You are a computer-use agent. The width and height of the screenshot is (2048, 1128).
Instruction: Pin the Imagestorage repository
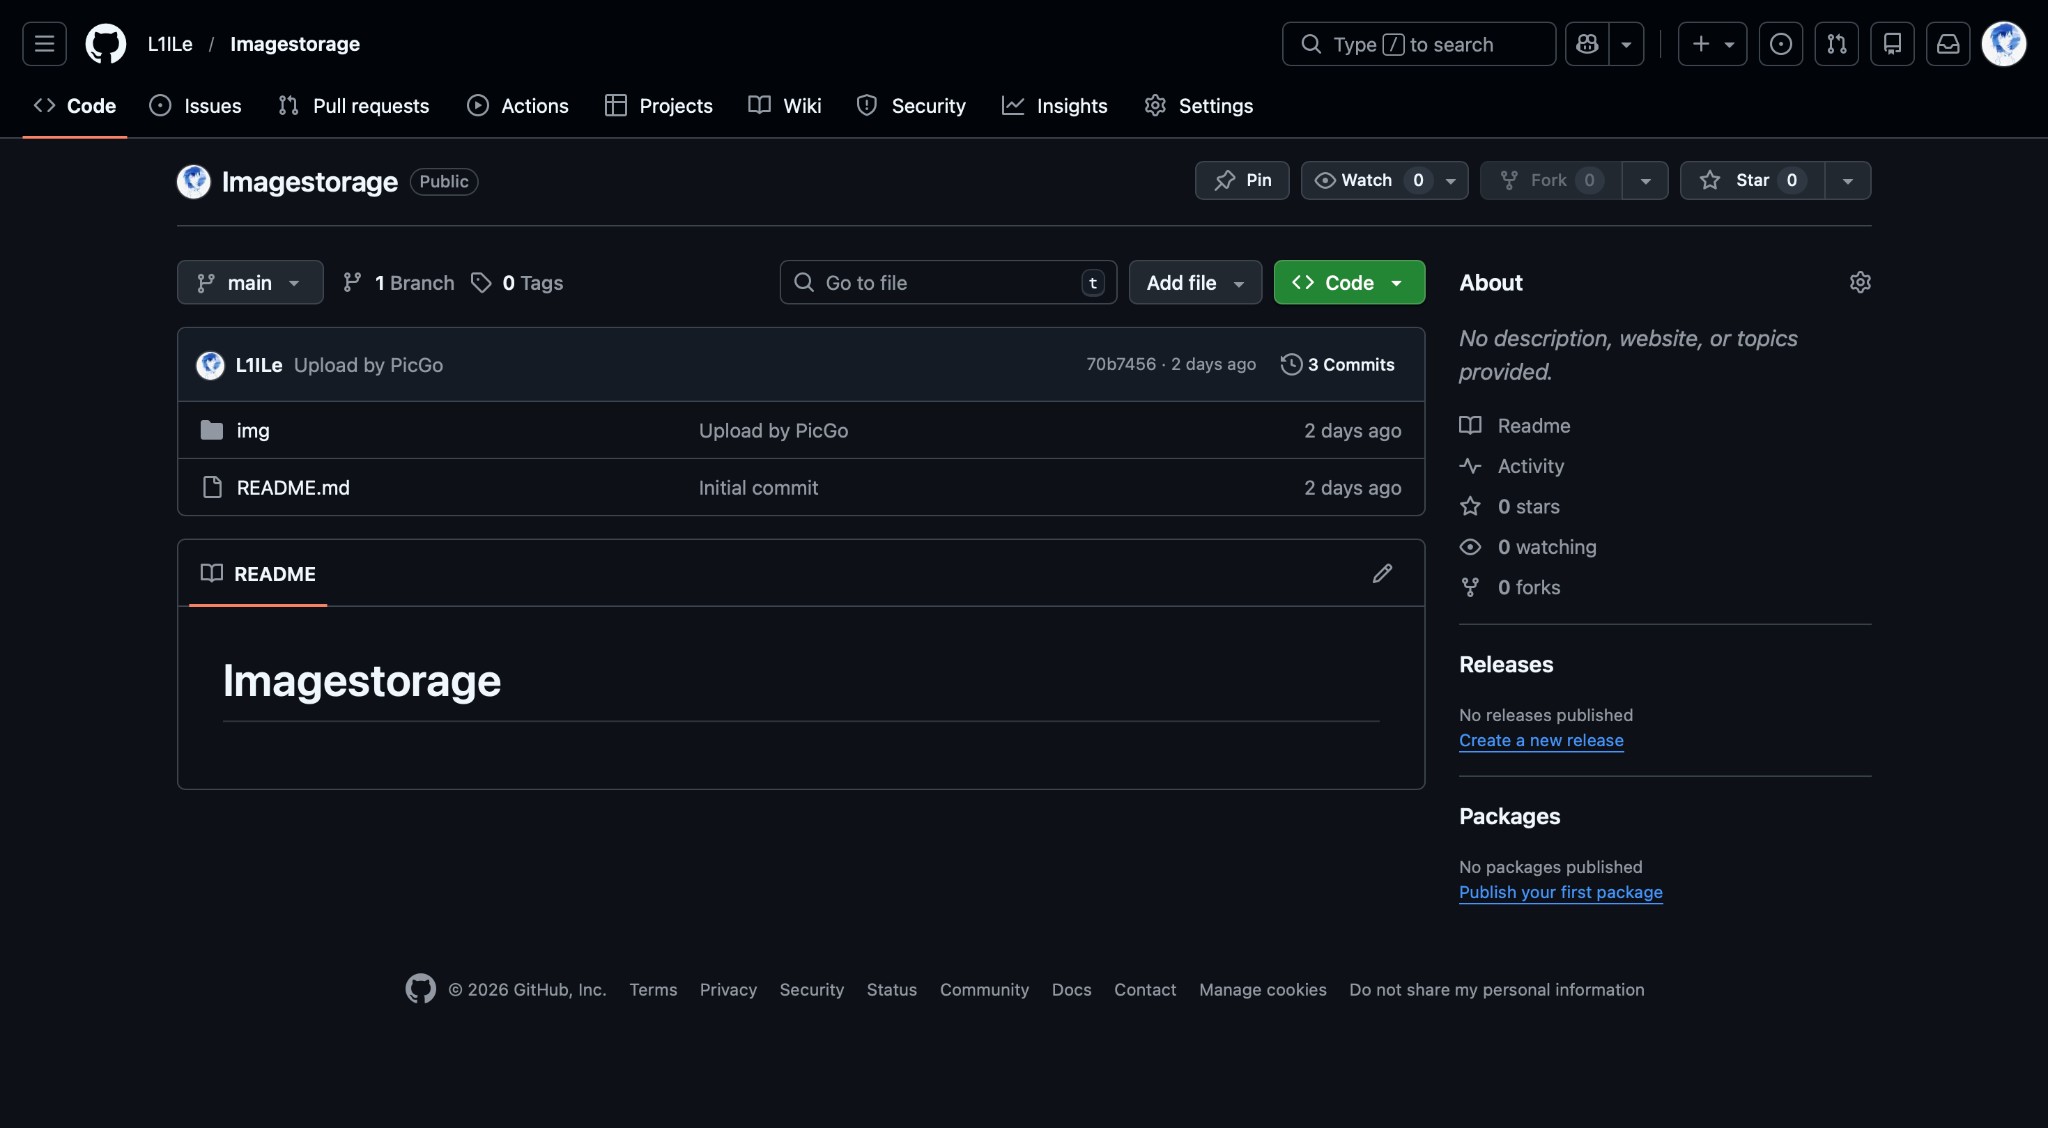pos(1242,180)
